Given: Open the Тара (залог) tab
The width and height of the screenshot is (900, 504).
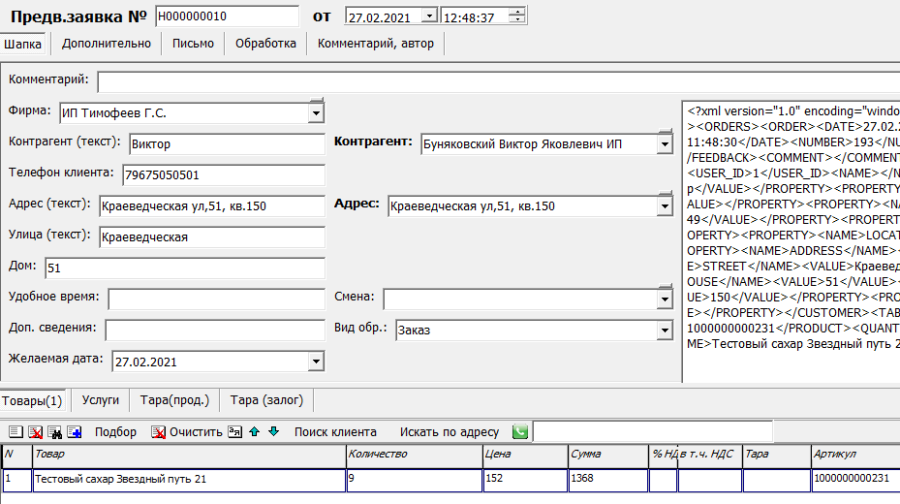Looking at the screenshot, I should point(265,400).
